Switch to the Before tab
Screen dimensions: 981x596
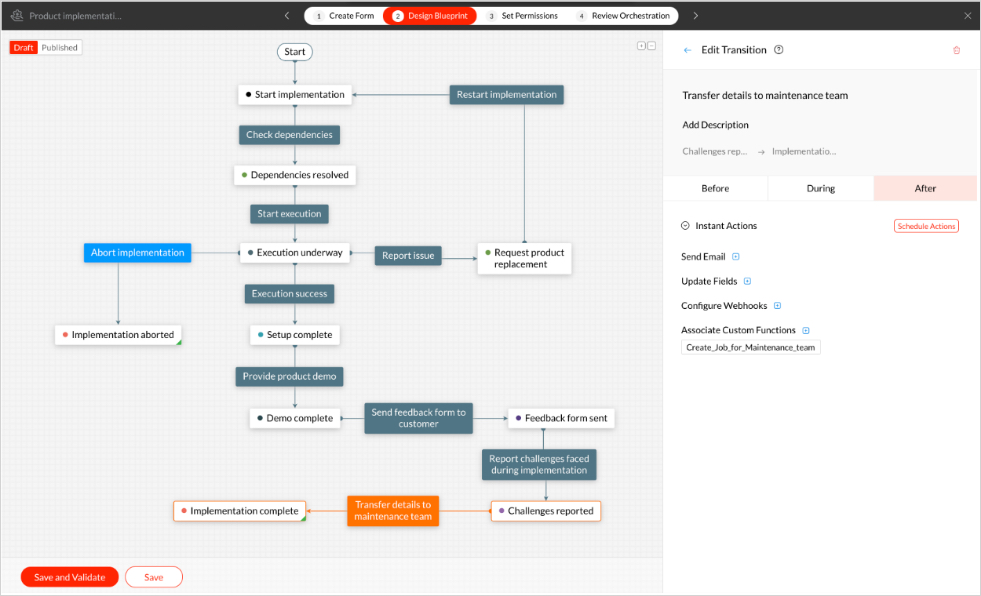tap(715, 188)
